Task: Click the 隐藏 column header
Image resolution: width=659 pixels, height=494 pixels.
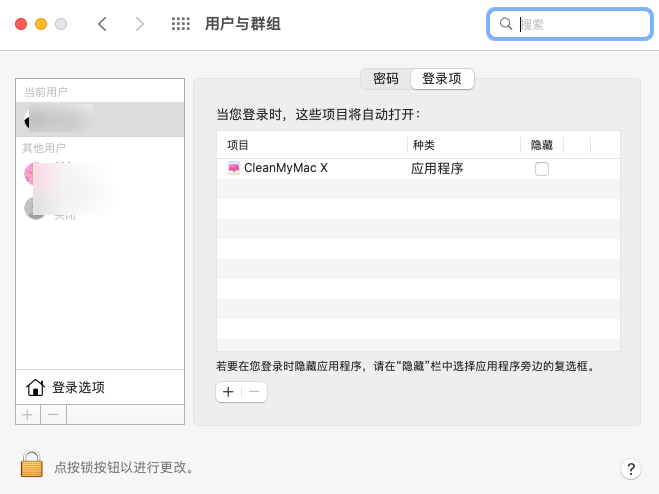Action: pyautogui.click(x=542, y=145)
